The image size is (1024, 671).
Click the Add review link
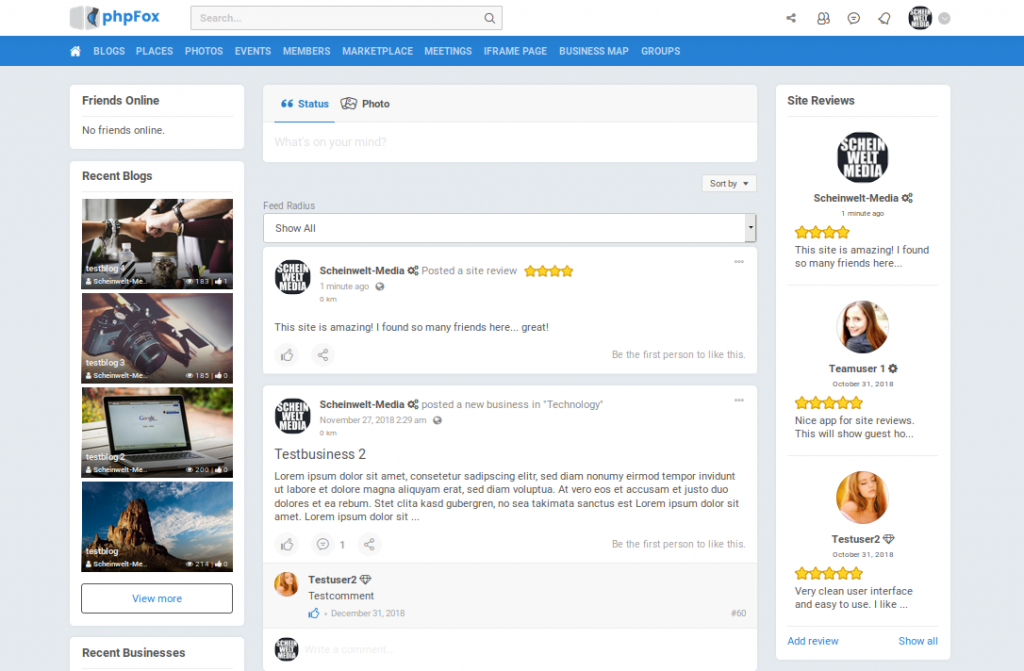[x=812, y=641]
